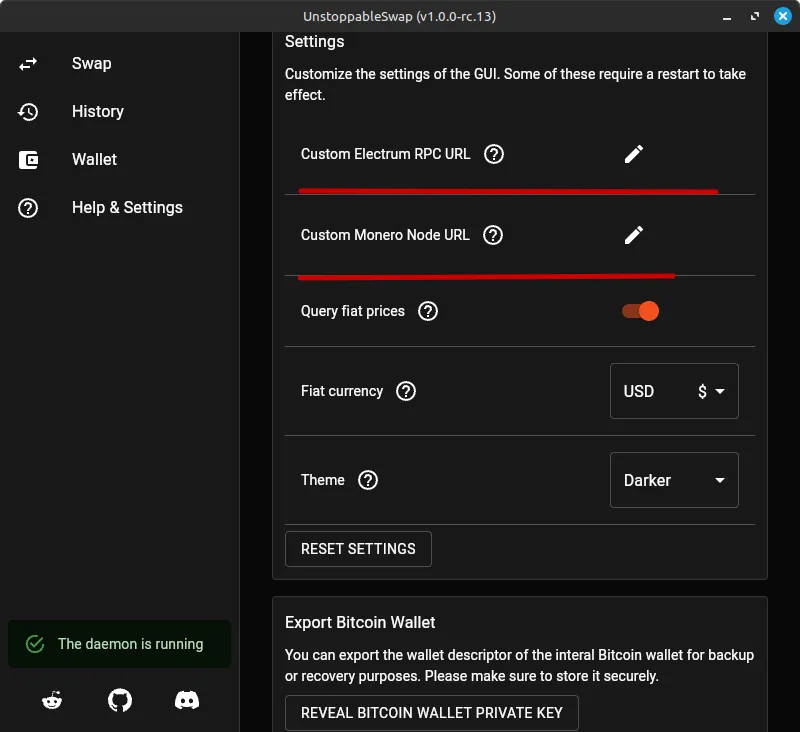Go to the Wallet page
The height and width of the screenshot is (732, 800).
(94, 160)
